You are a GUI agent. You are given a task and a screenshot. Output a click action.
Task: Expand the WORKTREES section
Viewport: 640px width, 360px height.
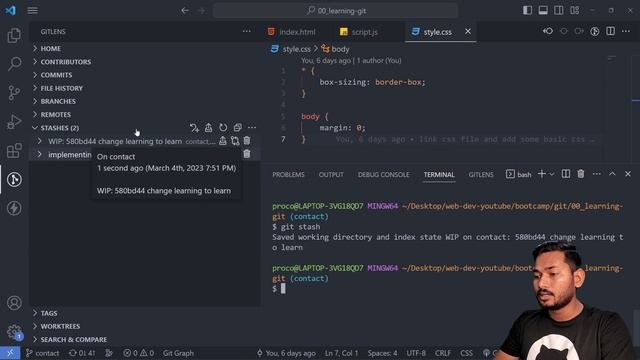144,326
